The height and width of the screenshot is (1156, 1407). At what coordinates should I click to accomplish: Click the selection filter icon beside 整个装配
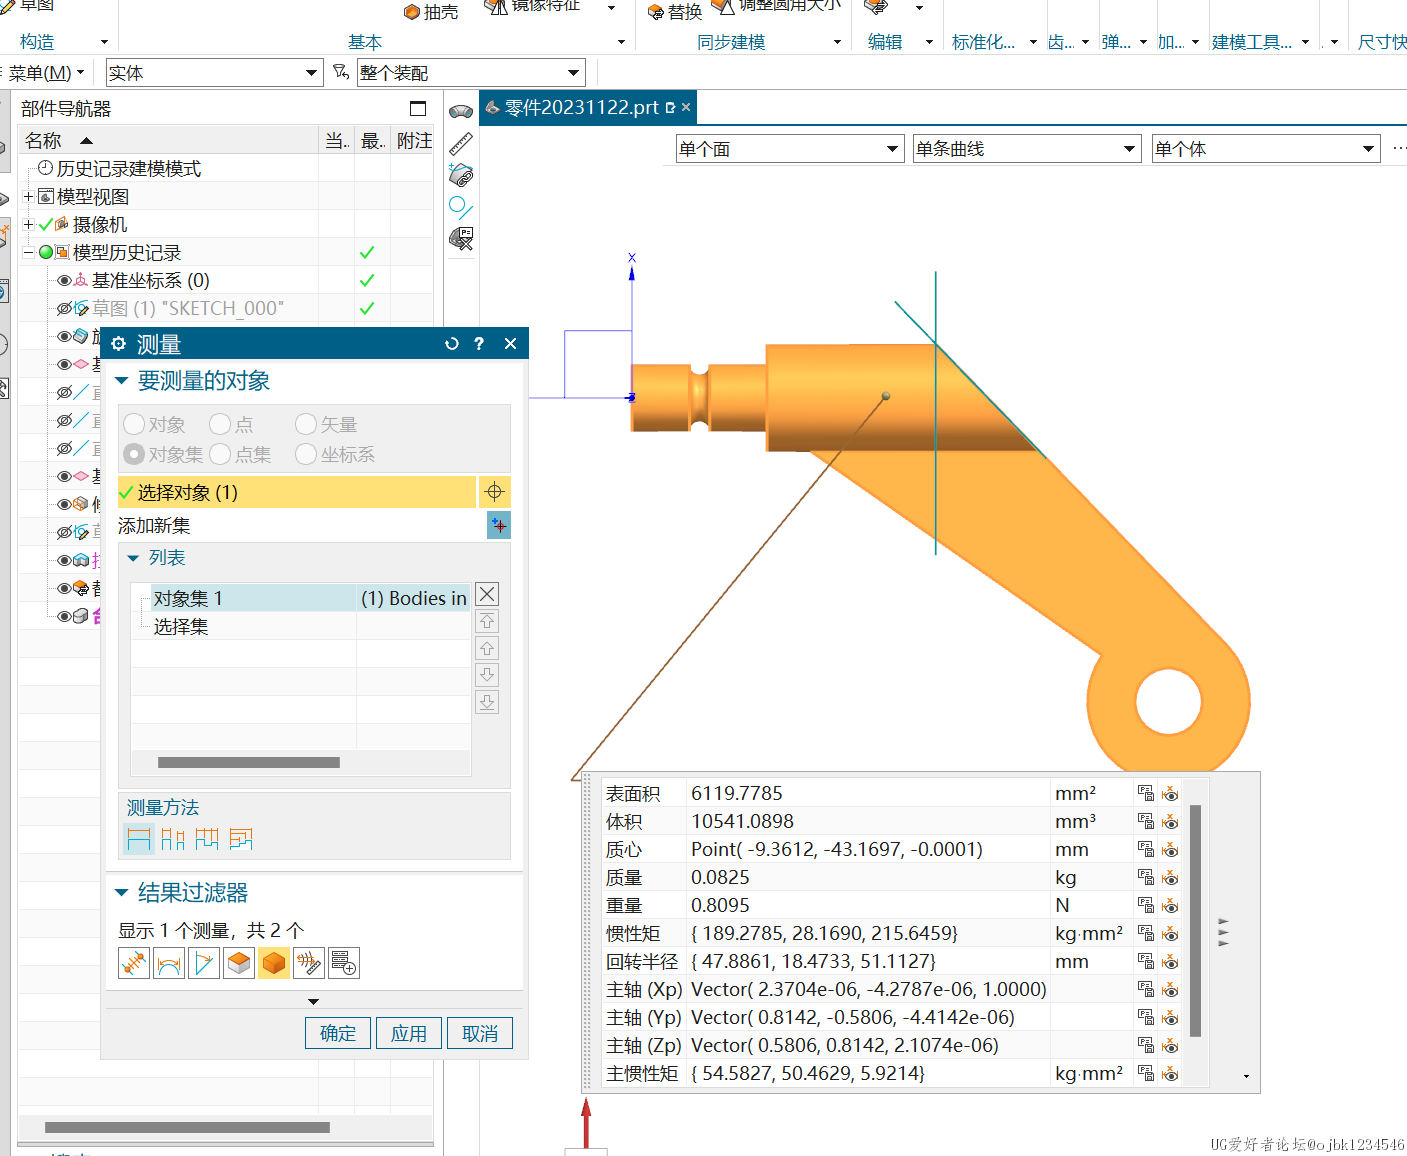click(341, 72)
